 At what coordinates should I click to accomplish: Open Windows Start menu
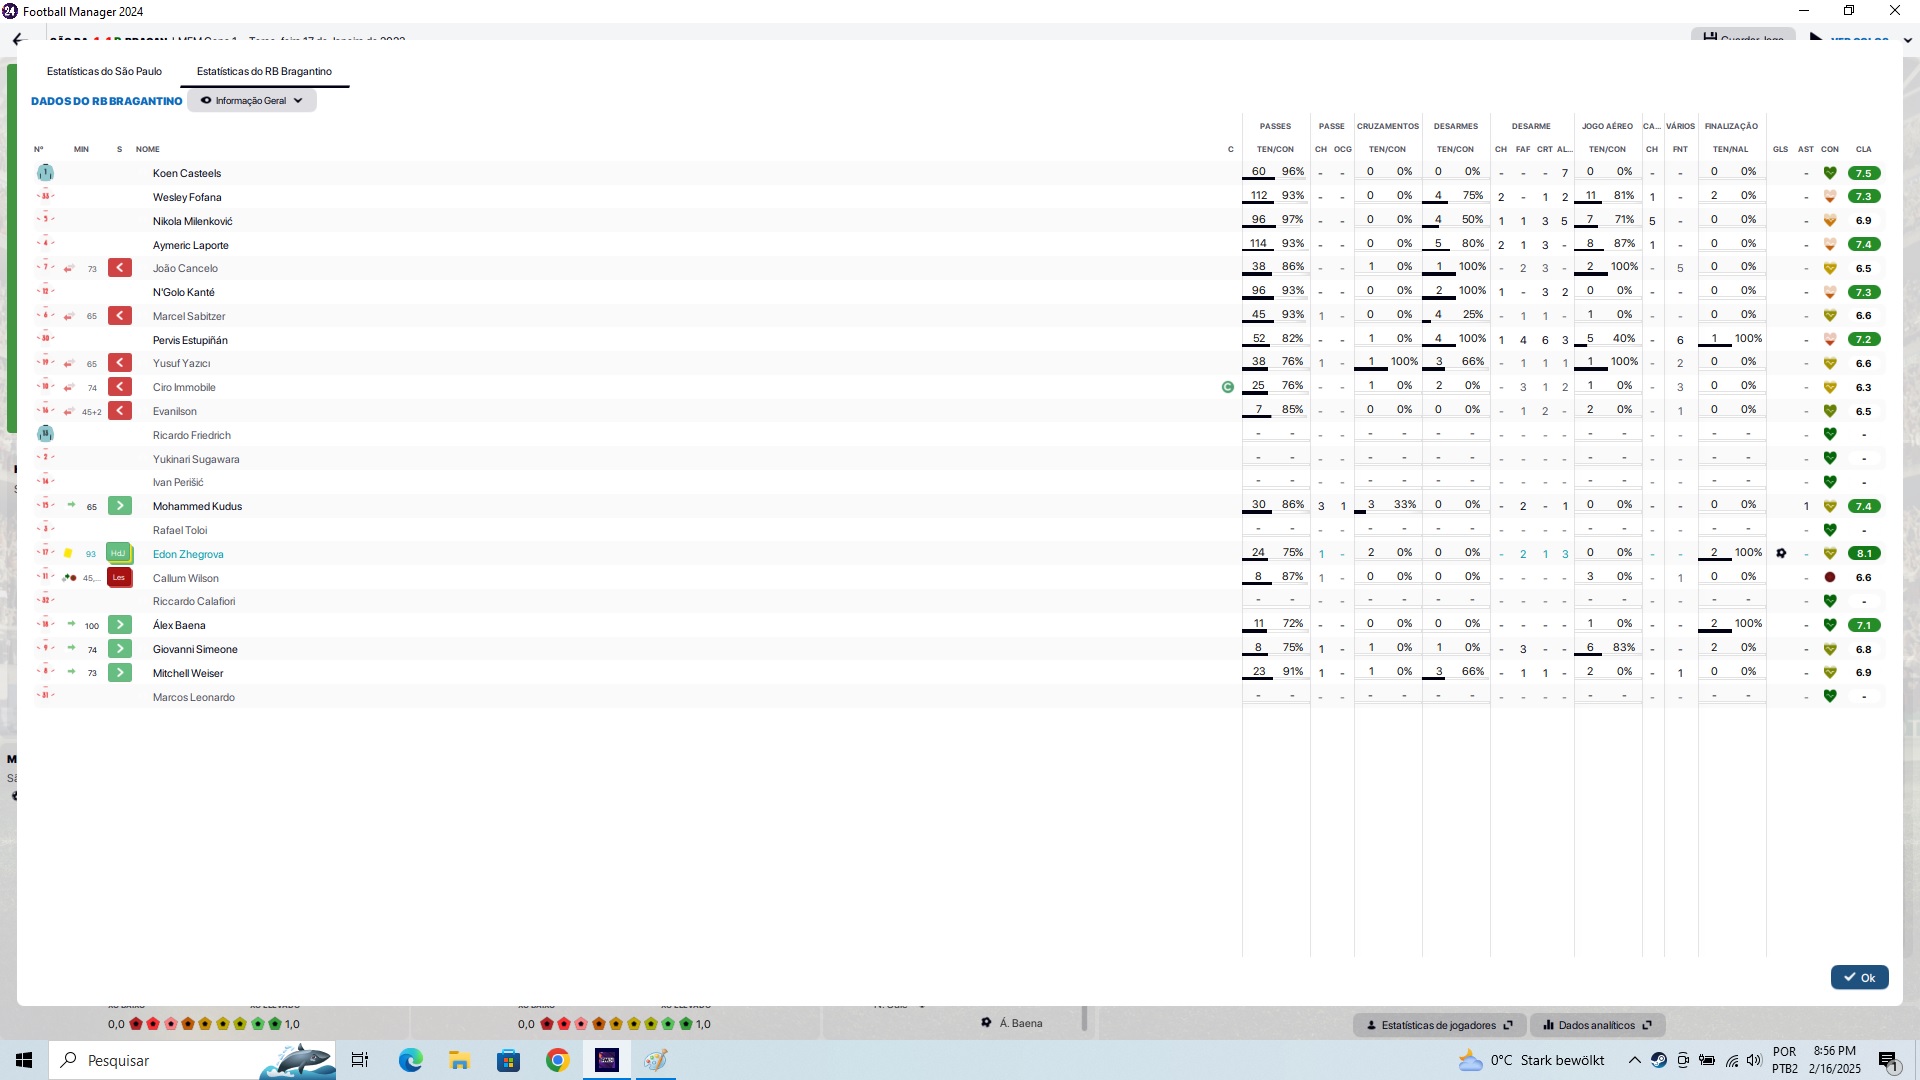(24, 1060)
